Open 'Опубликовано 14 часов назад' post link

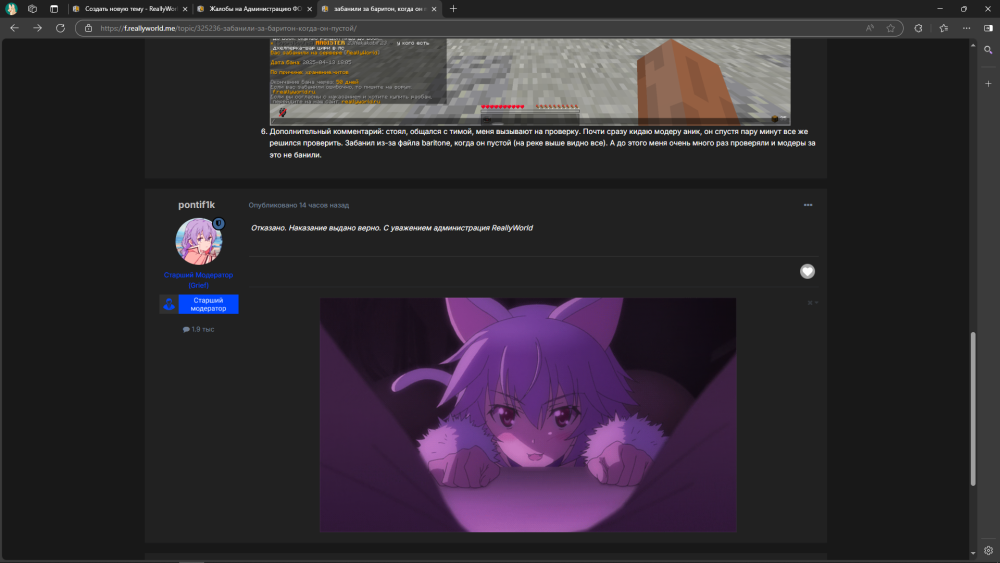(x=298, y=205)
